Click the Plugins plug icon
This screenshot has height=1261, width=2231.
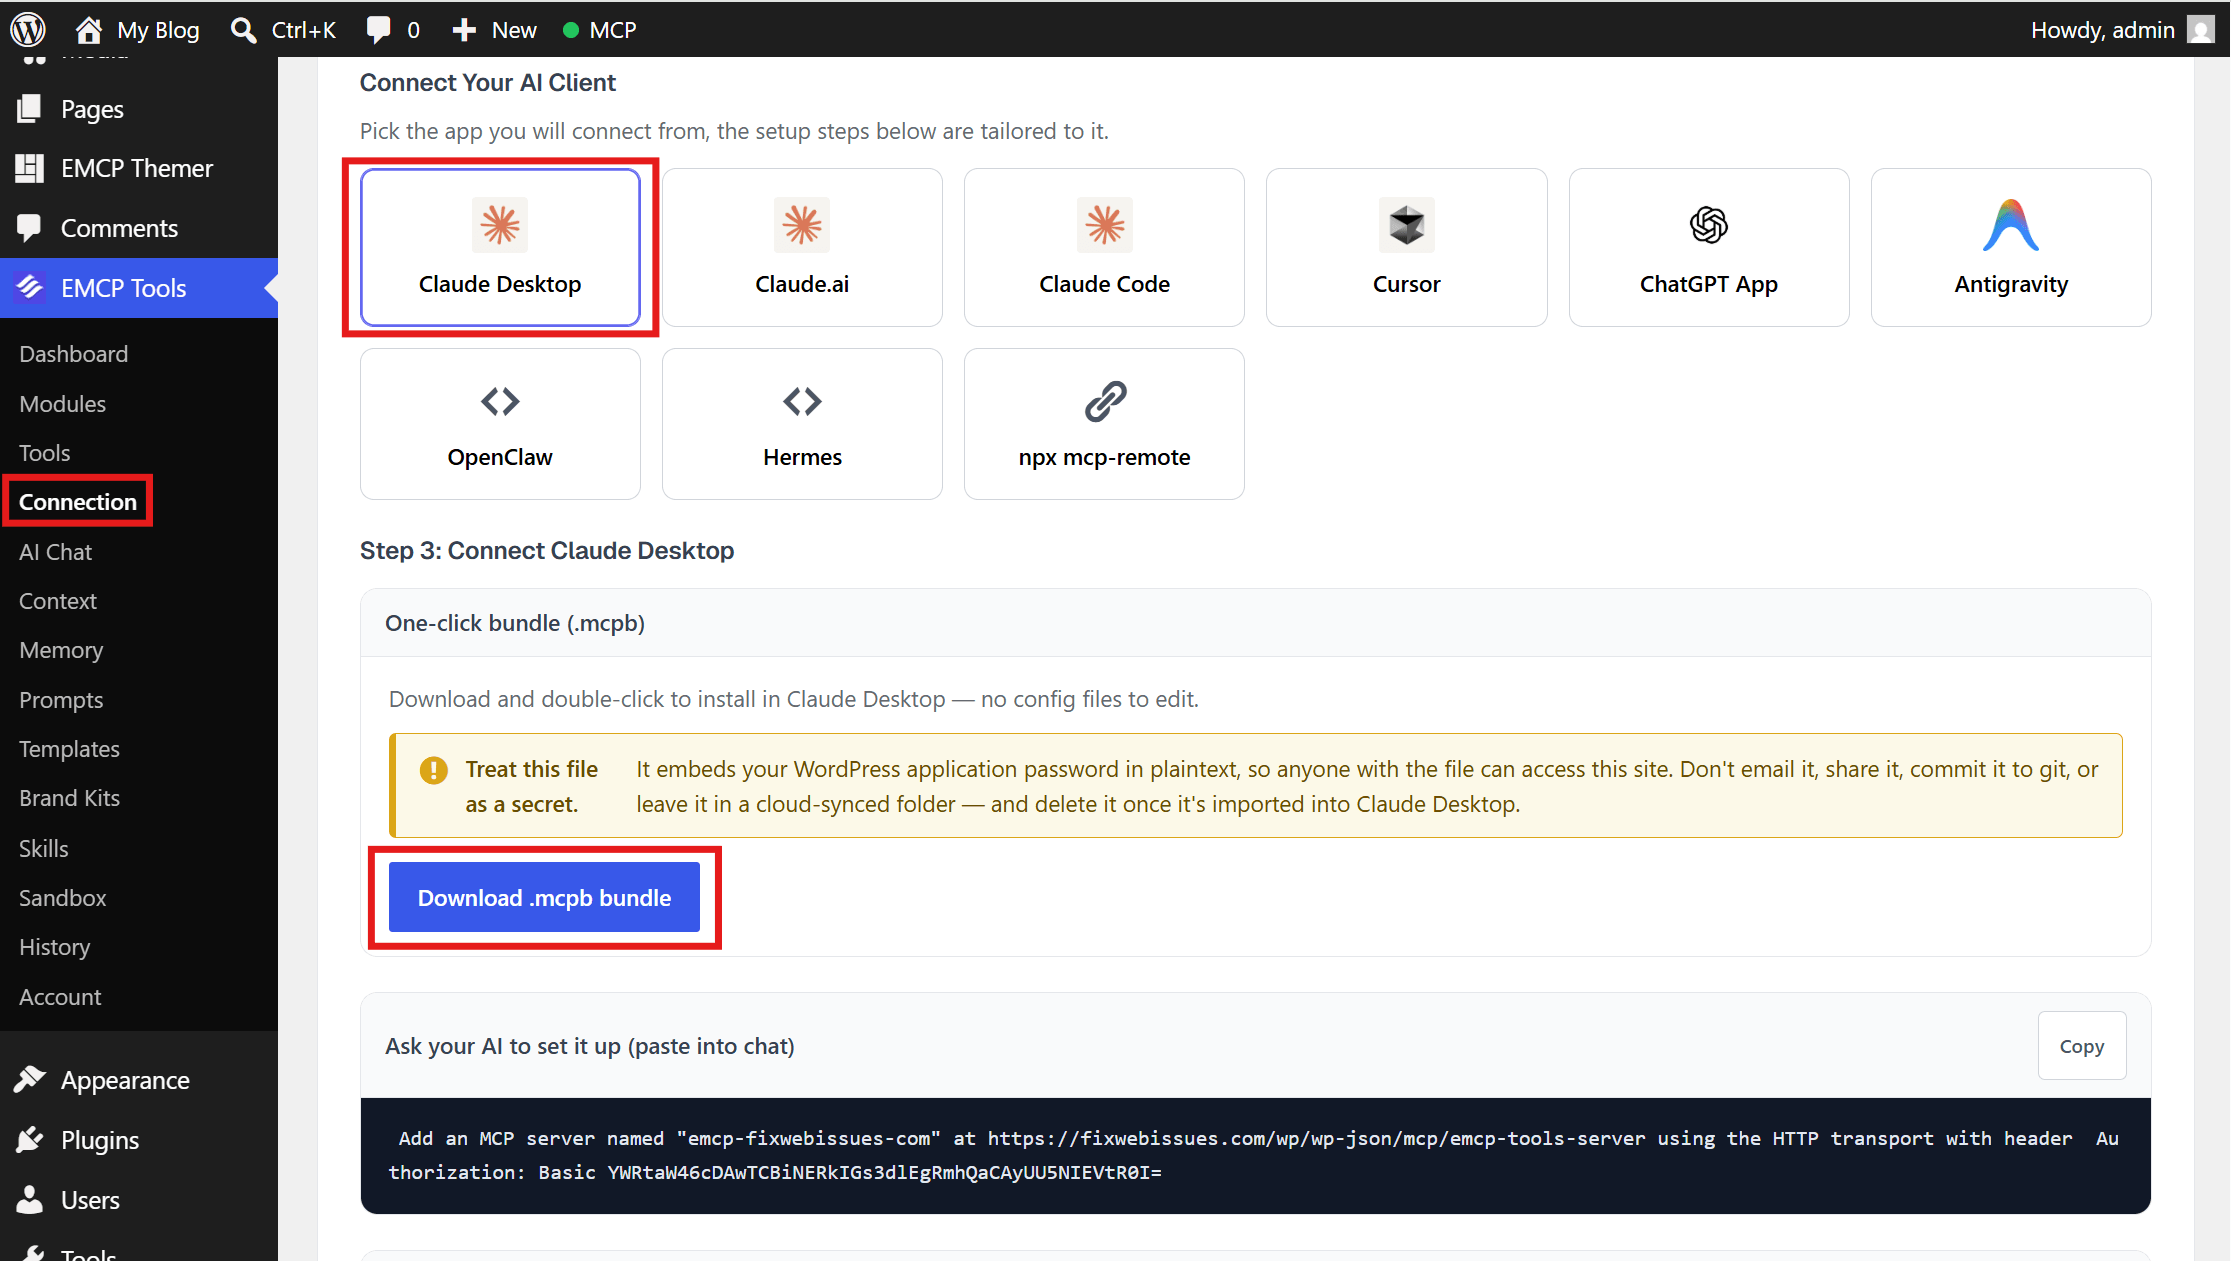tap(30, 1140)
